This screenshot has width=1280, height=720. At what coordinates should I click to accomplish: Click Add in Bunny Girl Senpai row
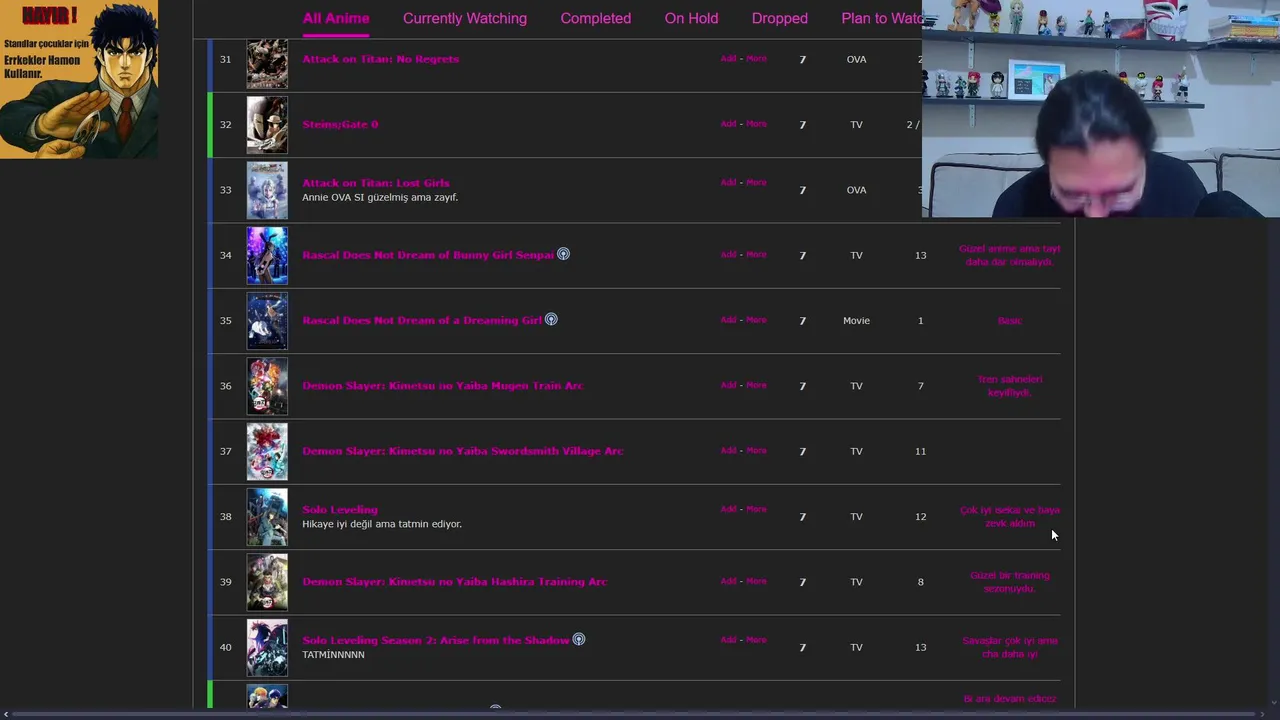(728, 255)
